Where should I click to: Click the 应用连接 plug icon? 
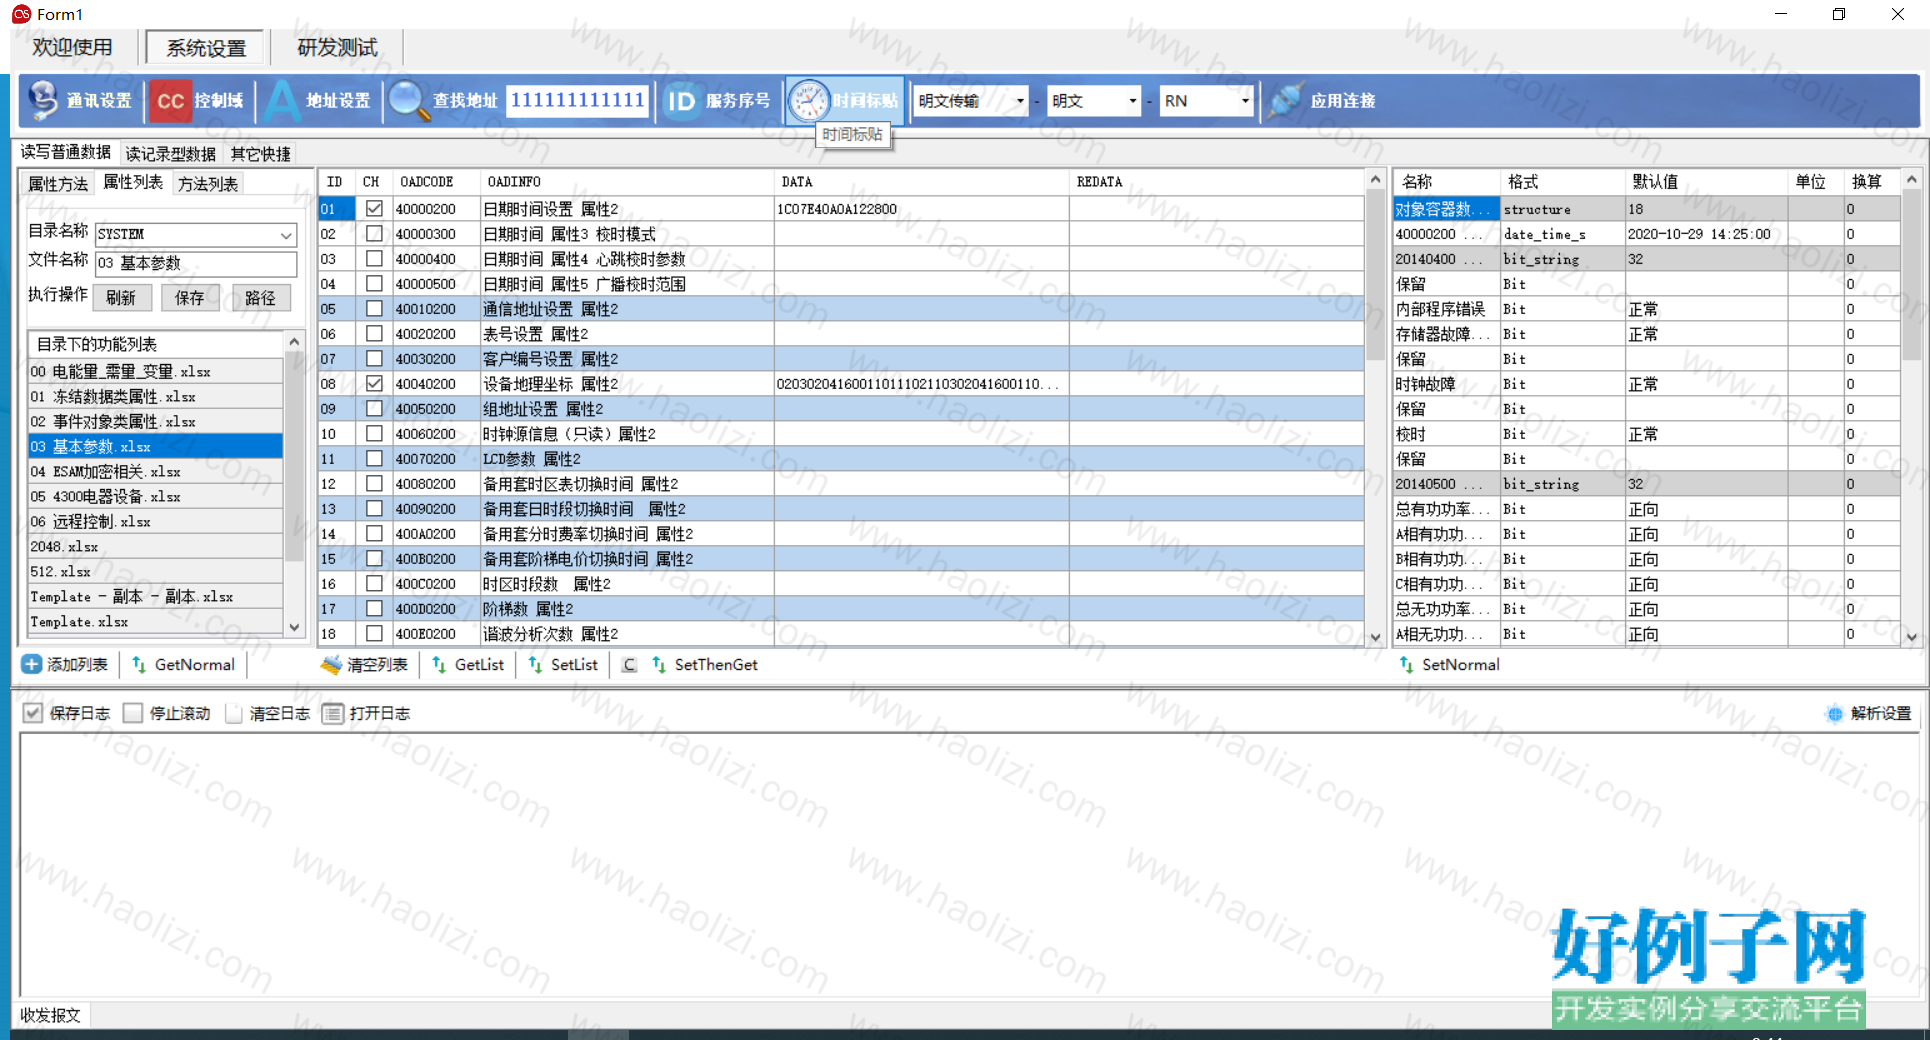[x=1286, y=100]
